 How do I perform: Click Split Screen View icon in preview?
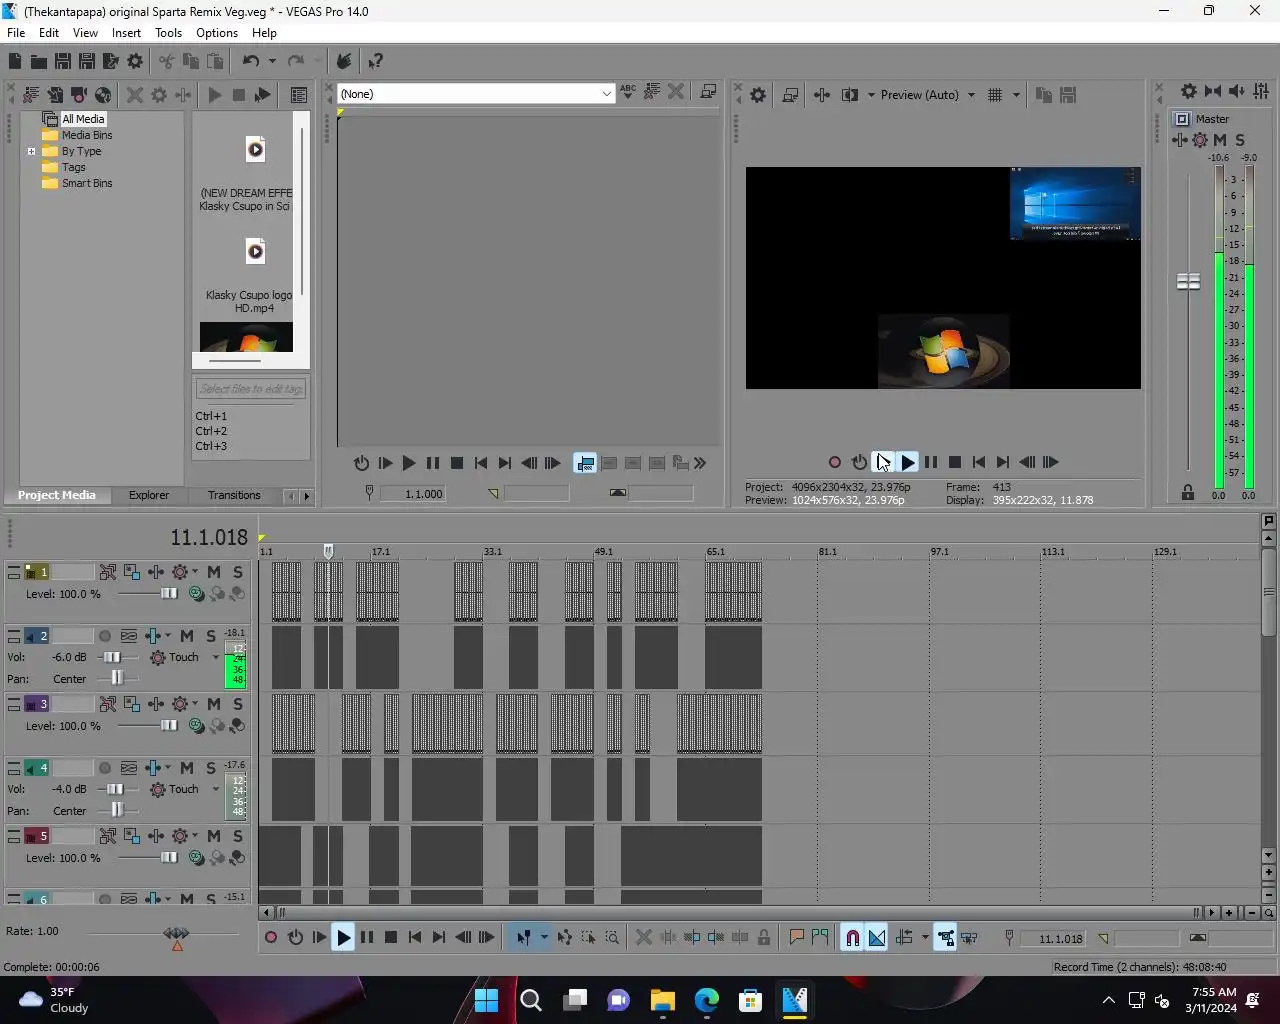[x=850, y=95]
